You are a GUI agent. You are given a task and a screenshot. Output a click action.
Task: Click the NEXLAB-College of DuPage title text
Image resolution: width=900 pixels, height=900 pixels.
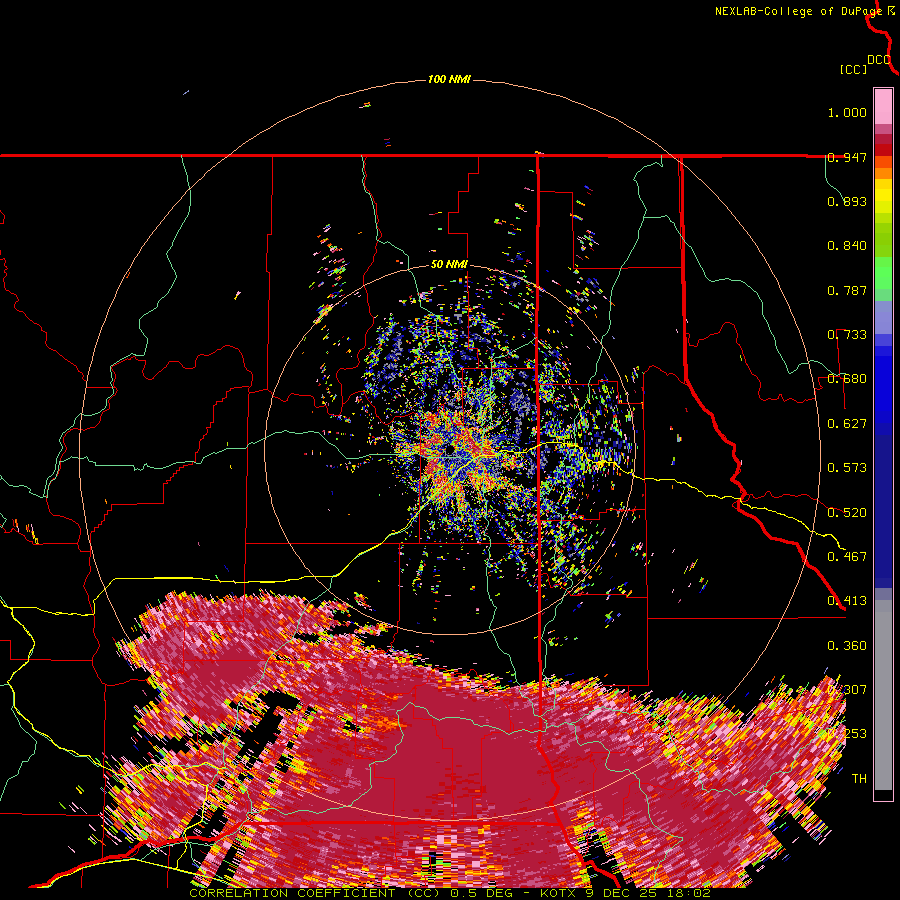799,11
